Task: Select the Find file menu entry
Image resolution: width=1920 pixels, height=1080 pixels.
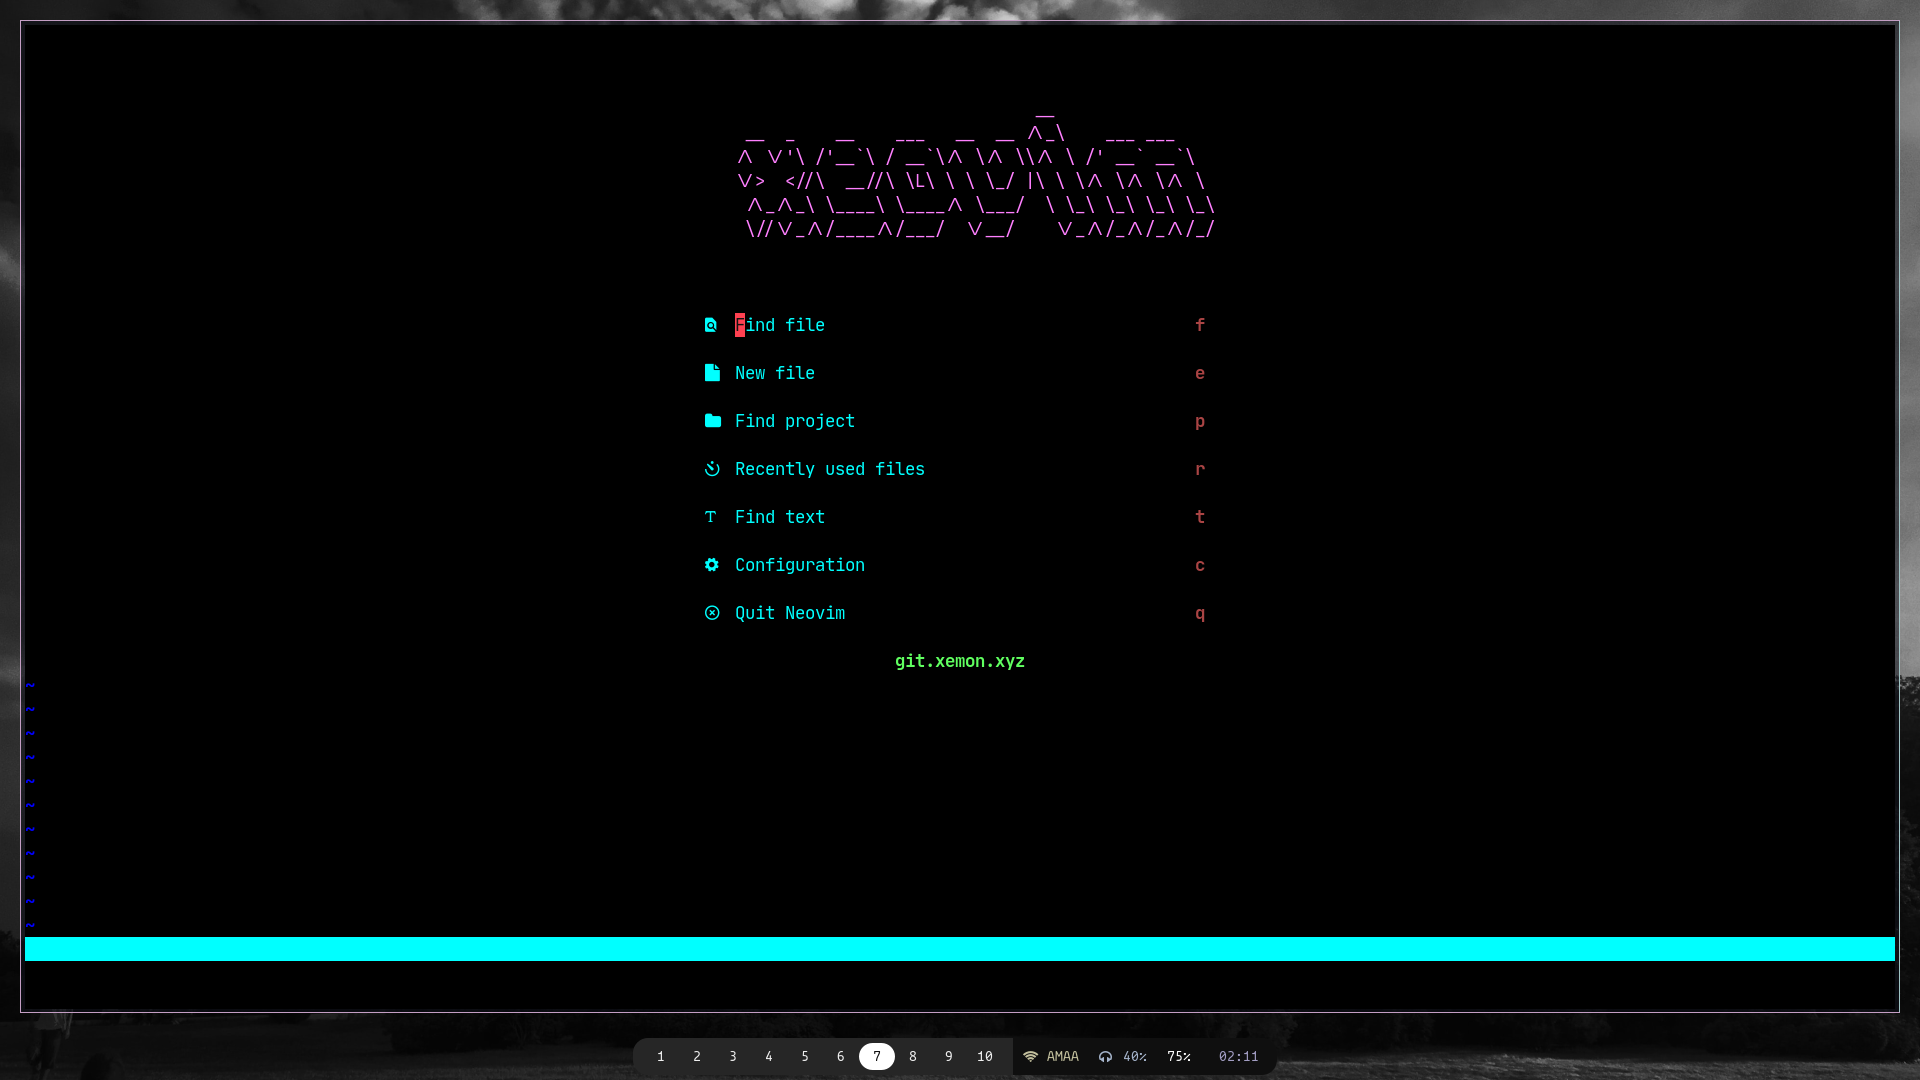Action: point(780,325)
